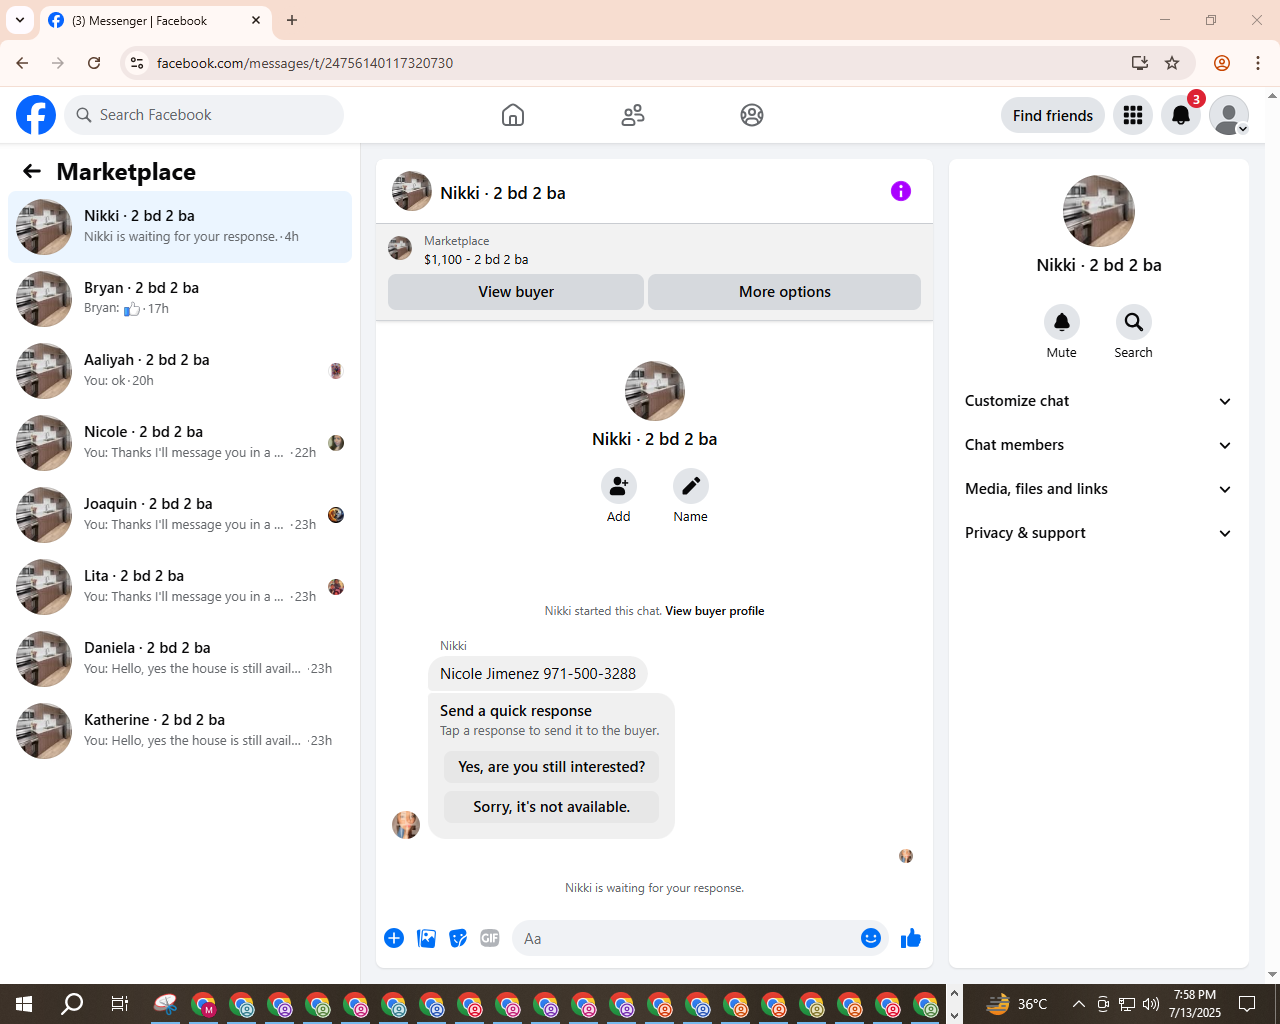The width and height of the screenshot is (1280, 1024).
Task: Open volume control in system tray
Action: (x=1151, y=1004)
